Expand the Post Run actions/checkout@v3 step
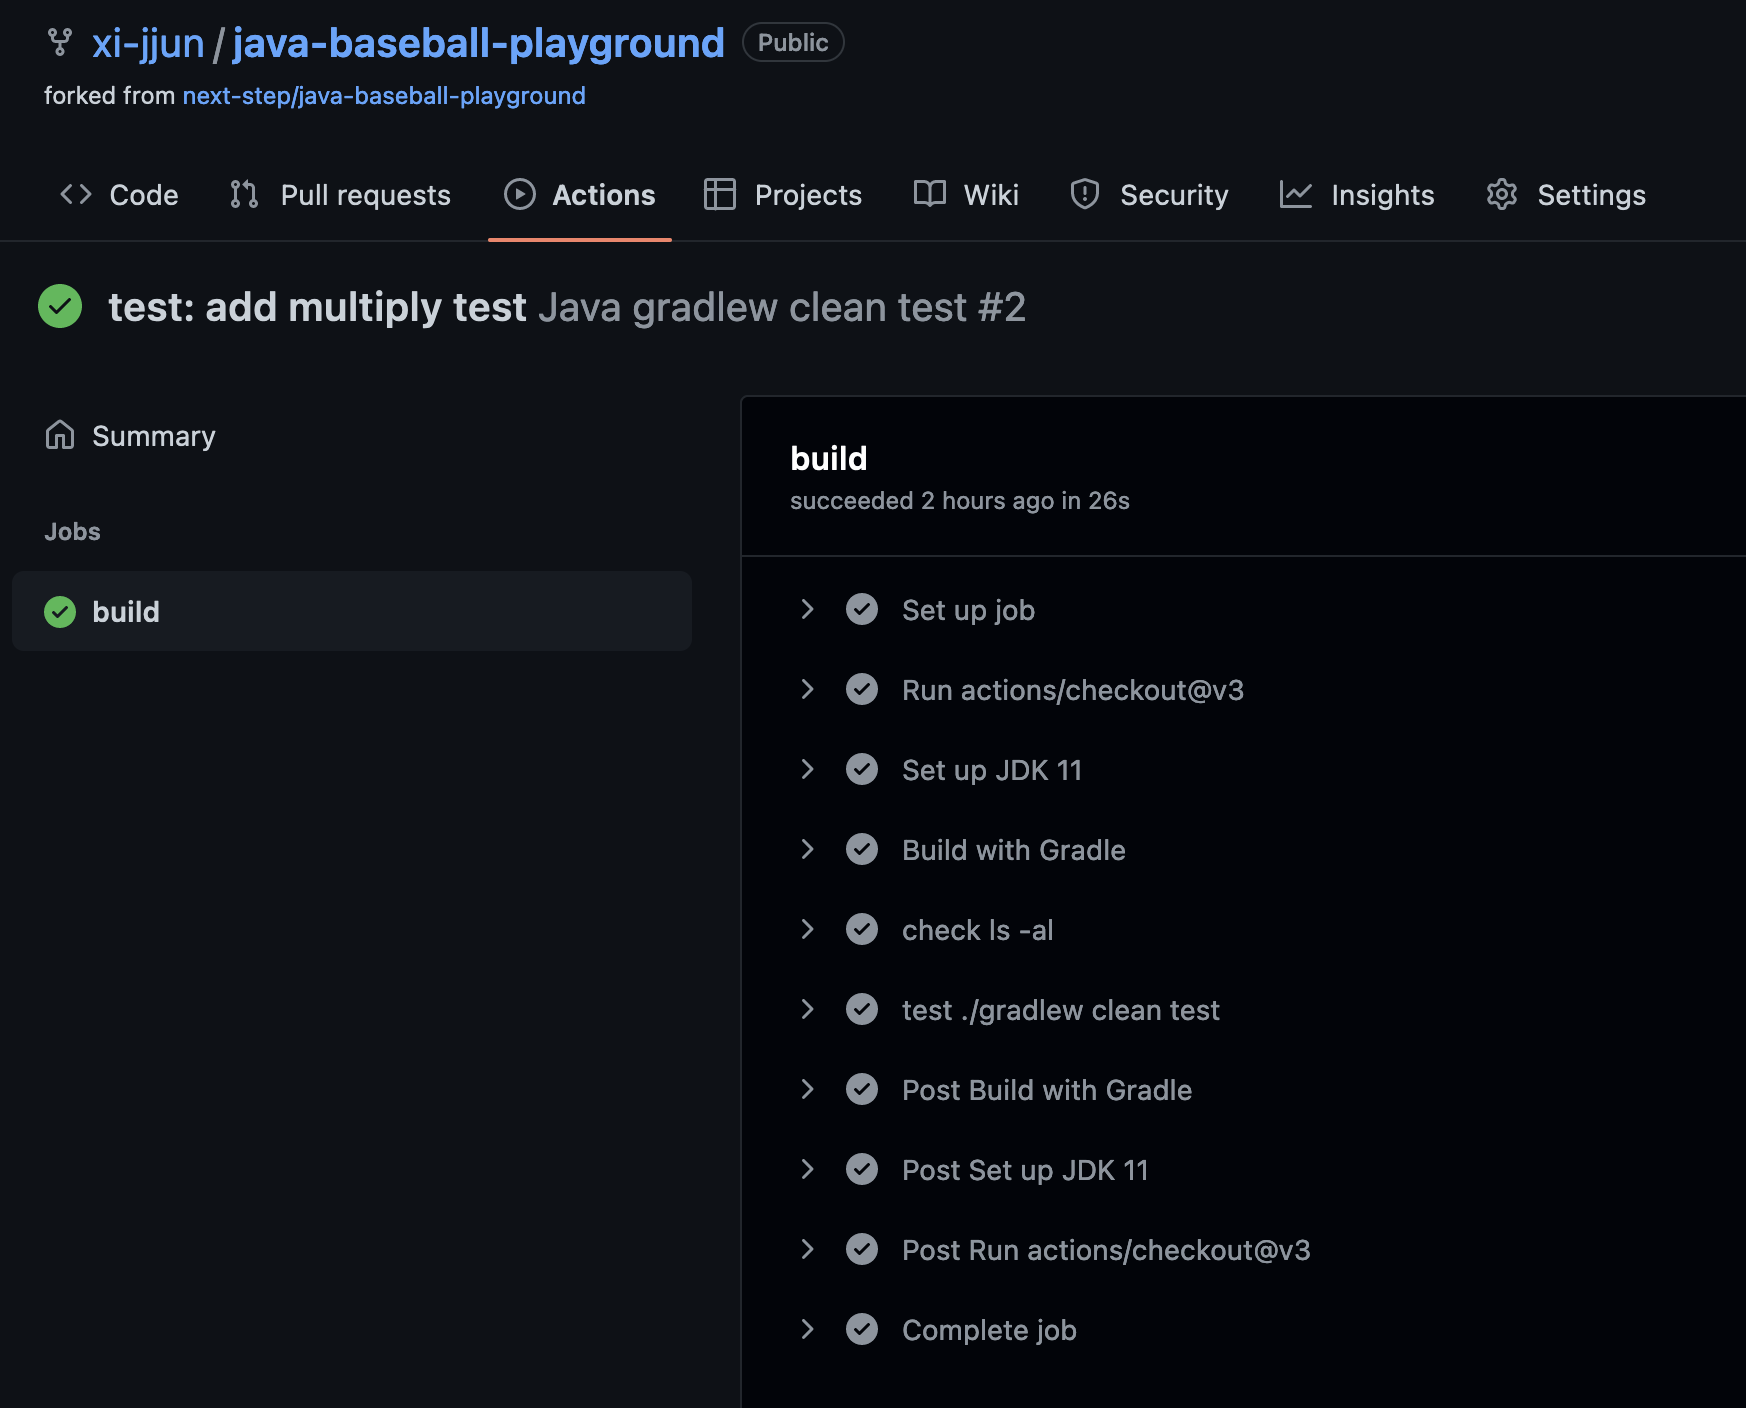 [807, 1249]
